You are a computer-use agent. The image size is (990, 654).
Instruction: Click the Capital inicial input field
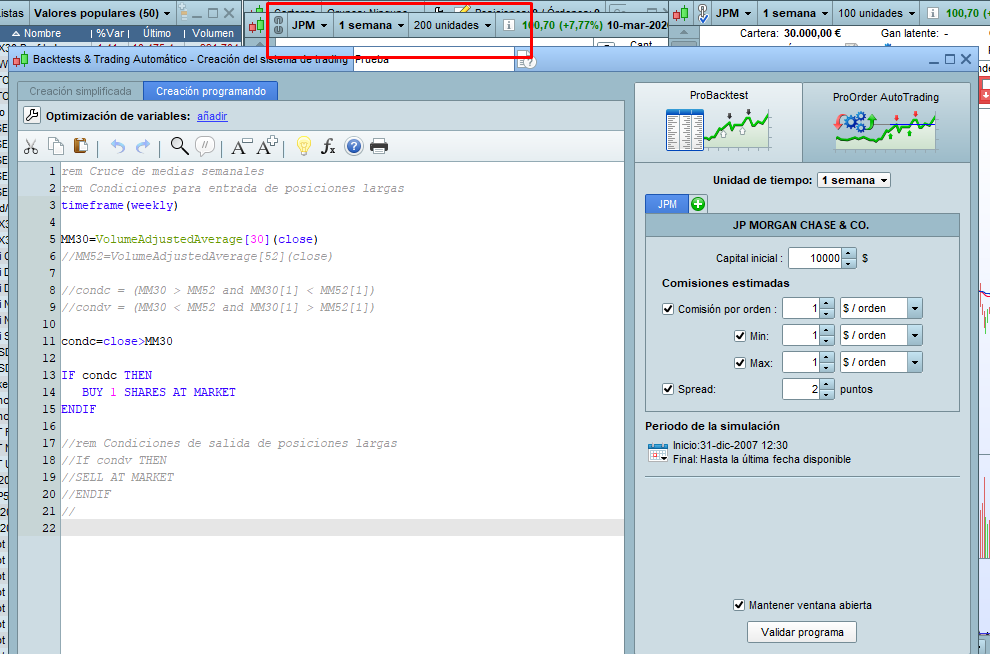click(815, 258)
